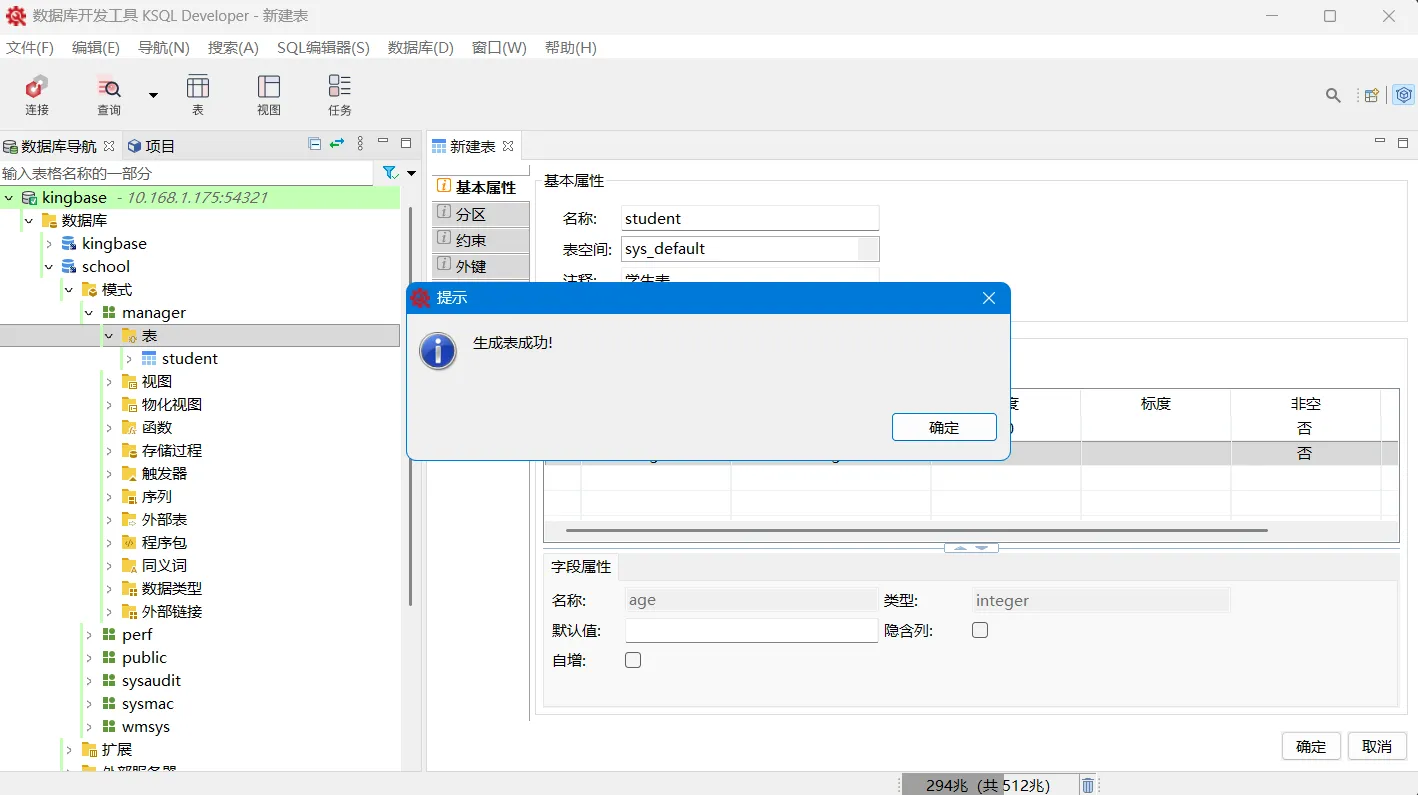Collapse all nodes in database navigator
This screenshot has width=1418, height=795.
314,144
